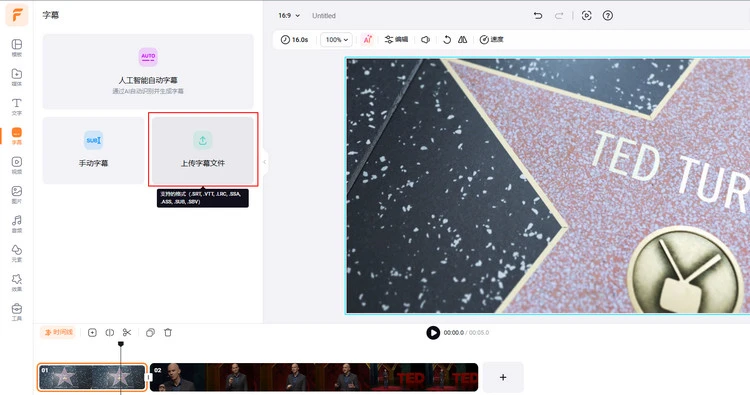Adjust the 16.0s clip duration

coord(294,39)
